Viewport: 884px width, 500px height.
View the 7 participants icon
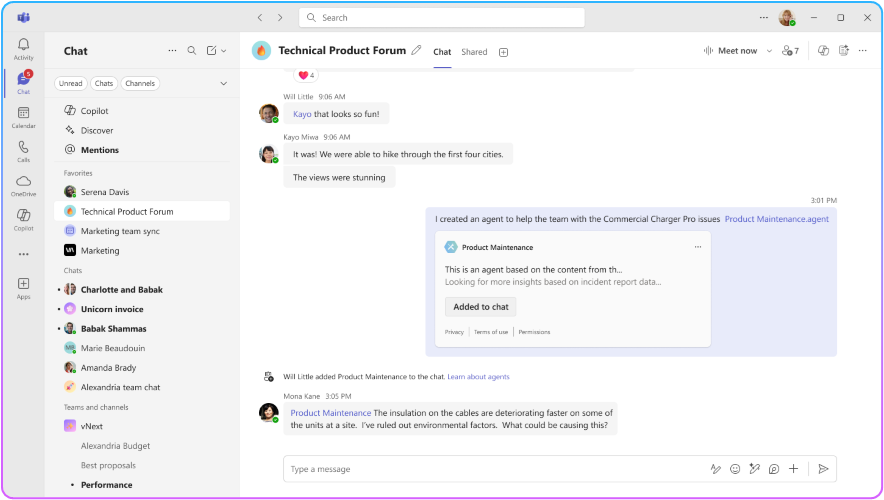click(790, 51)
